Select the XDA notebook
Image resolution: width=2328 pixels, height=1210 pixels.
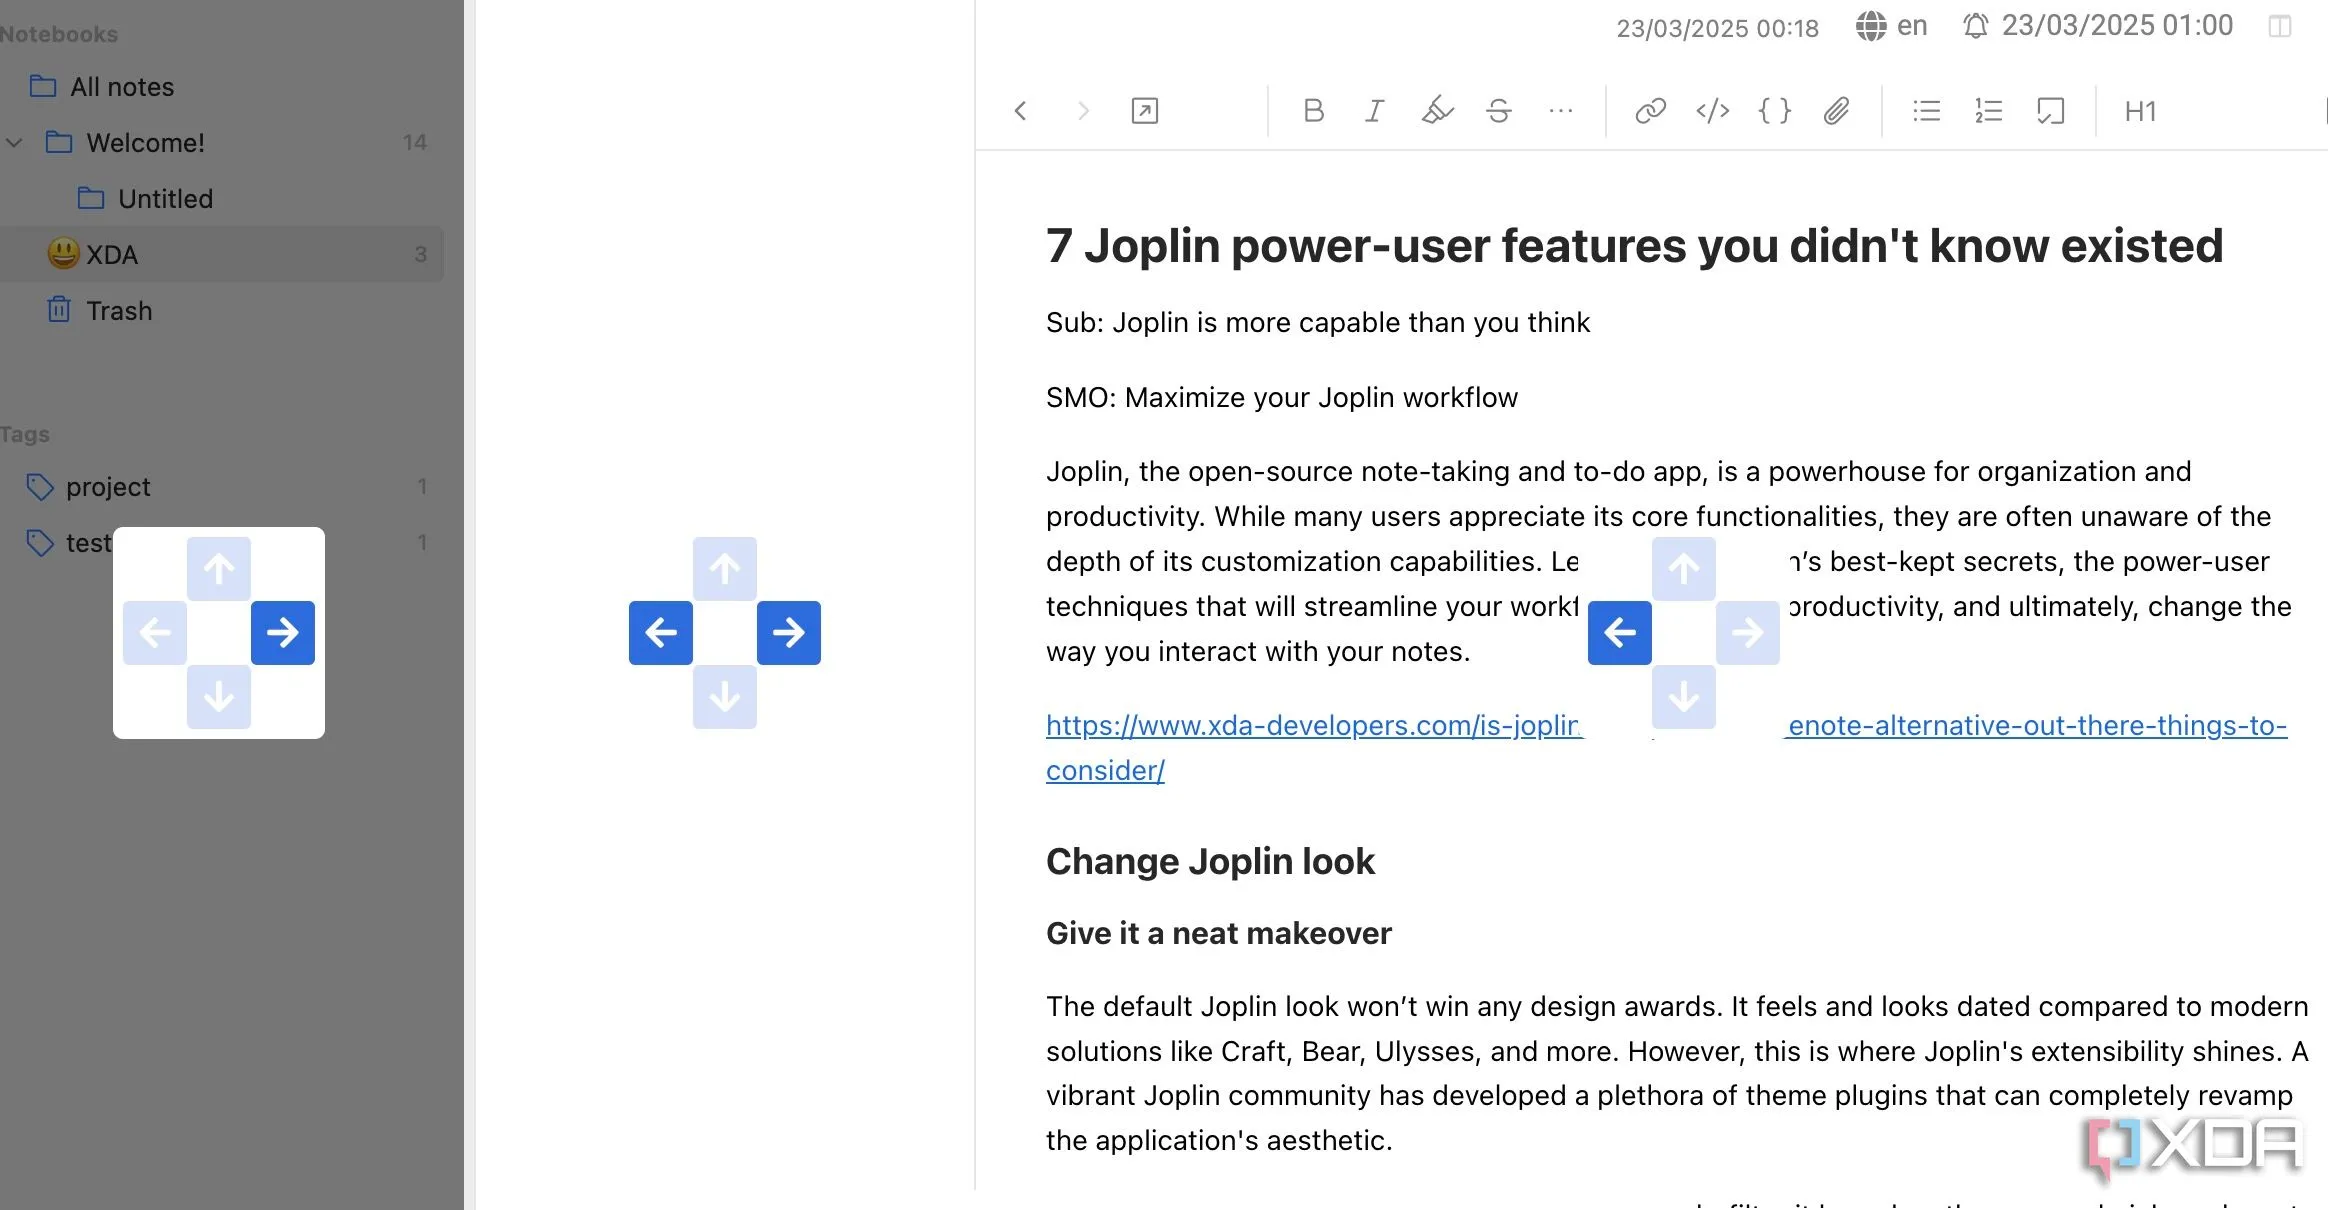(x=222, y=255)
